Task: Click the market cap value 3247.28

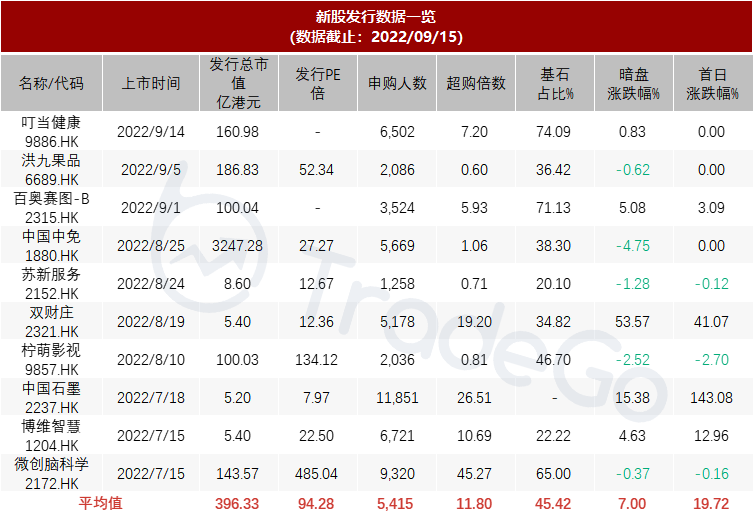Action: tap(237, 245)
